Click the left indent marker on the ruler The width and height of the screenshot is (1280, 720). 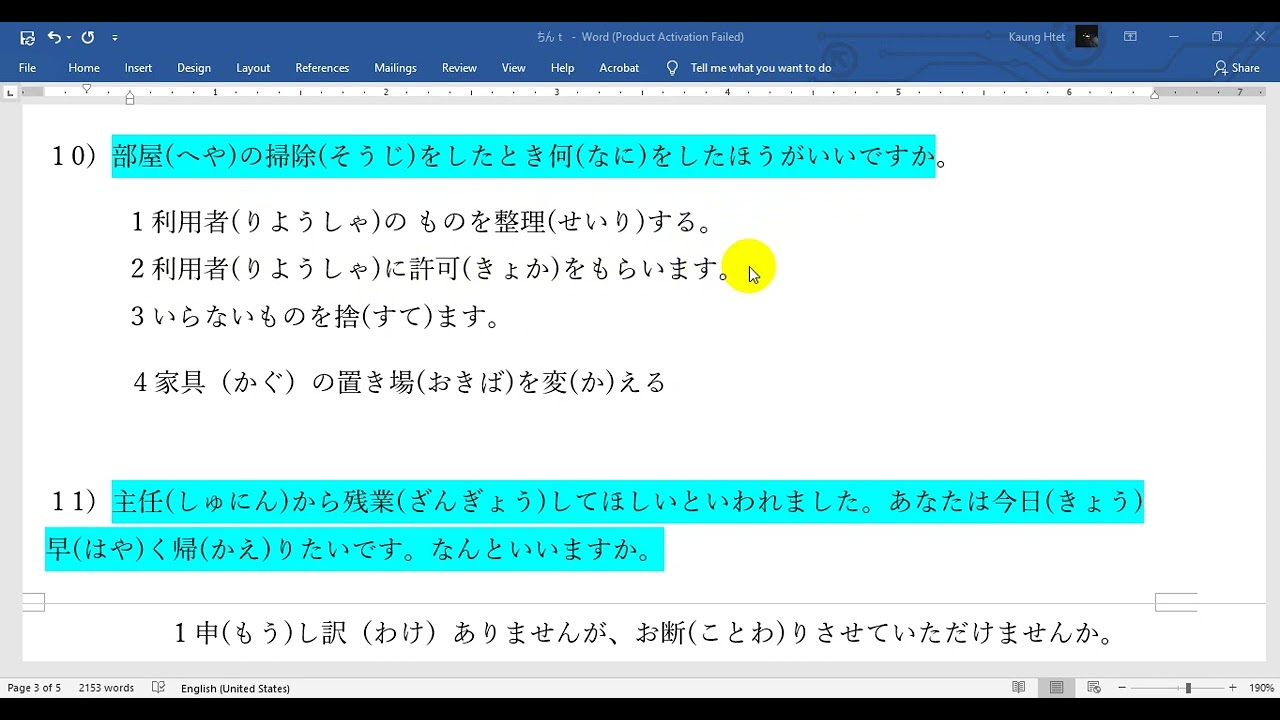click(130, 99)
